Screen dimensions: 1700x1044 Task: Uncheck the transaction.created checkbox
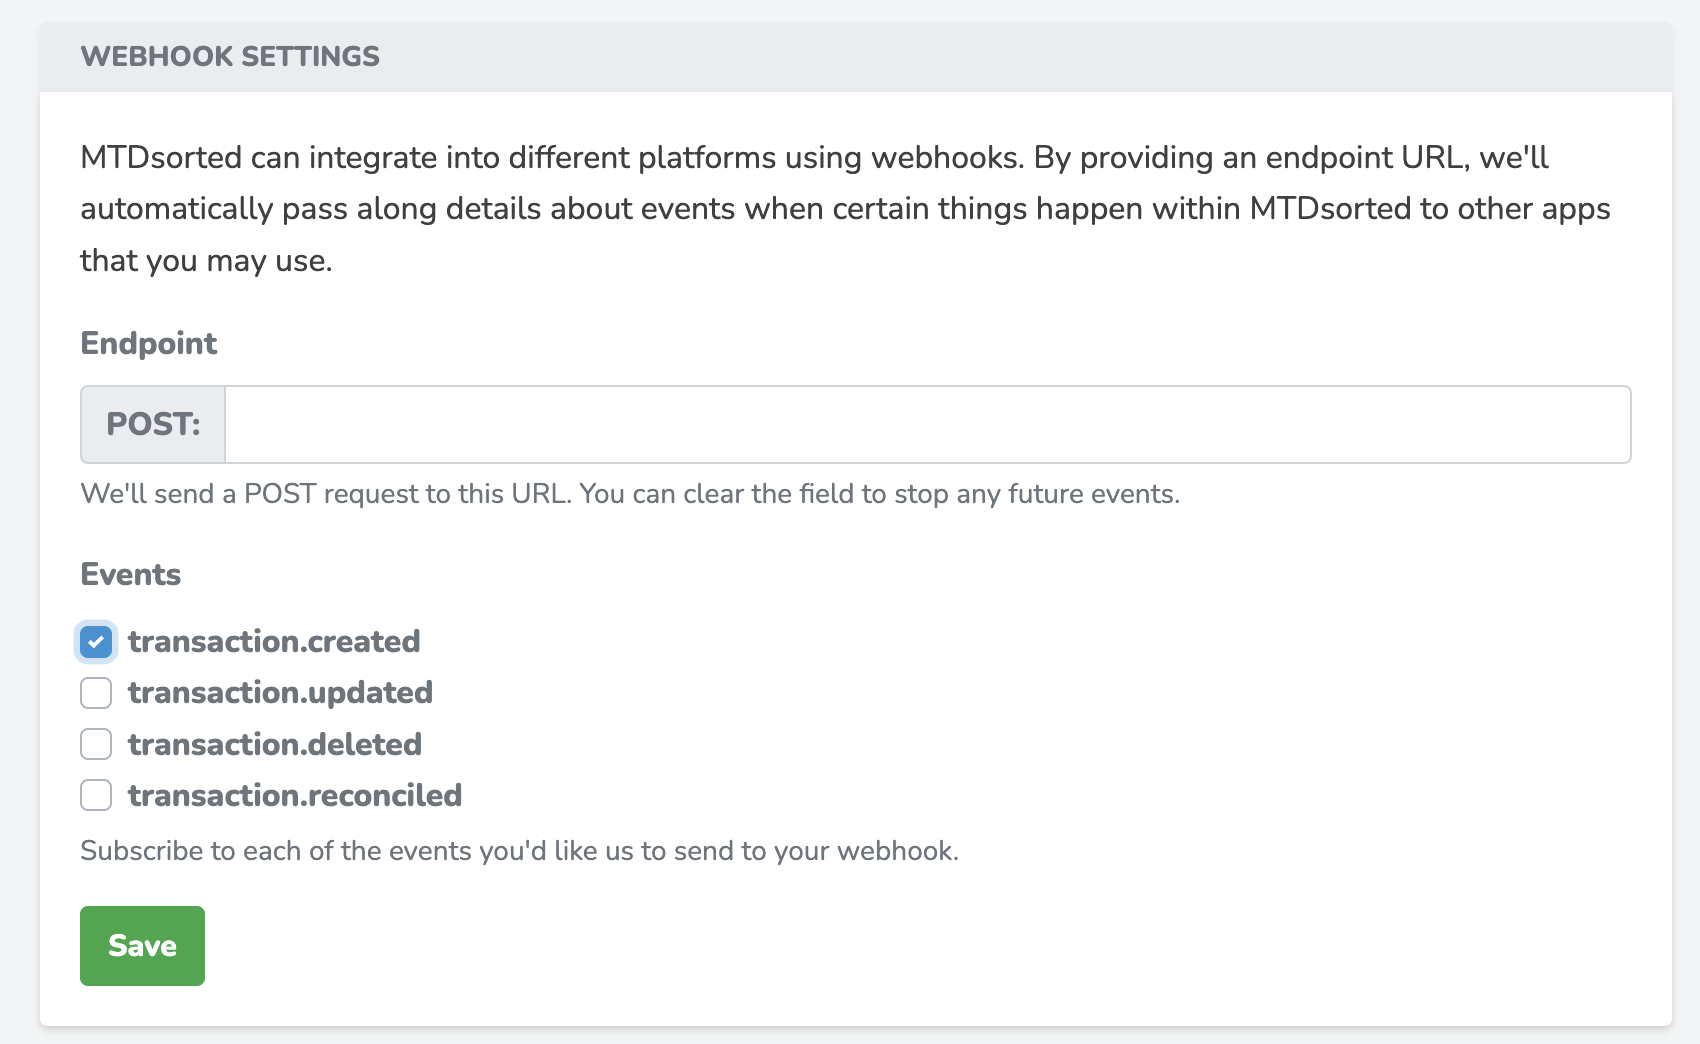coord(96,641)
